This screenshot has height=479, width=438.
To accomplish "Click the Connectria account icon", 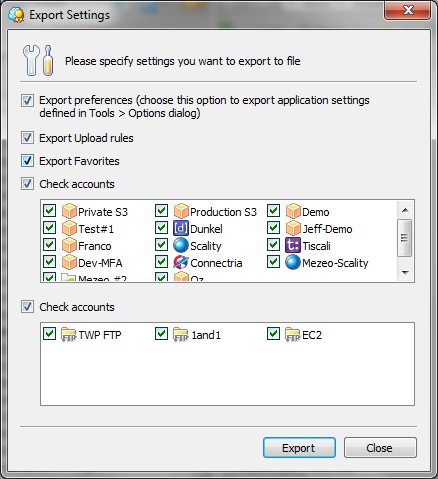I will click(181, 262).
